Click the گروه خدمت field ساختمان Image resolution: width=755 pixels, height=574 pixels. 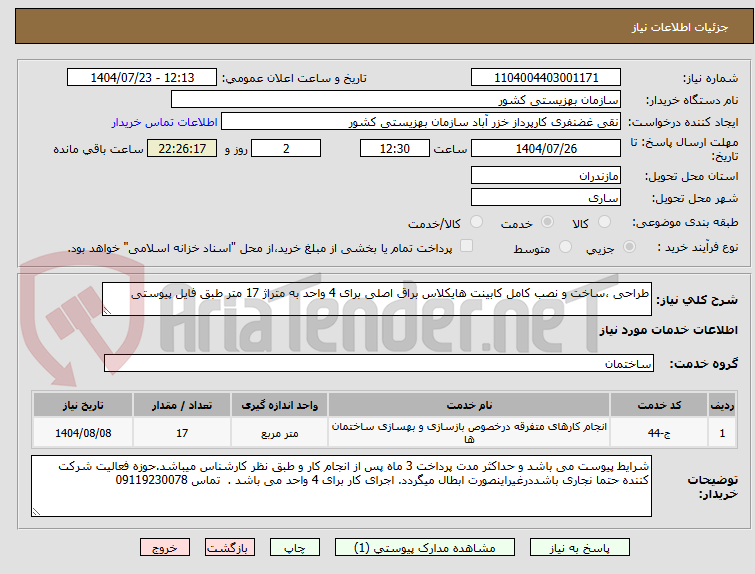click(378, 363)
